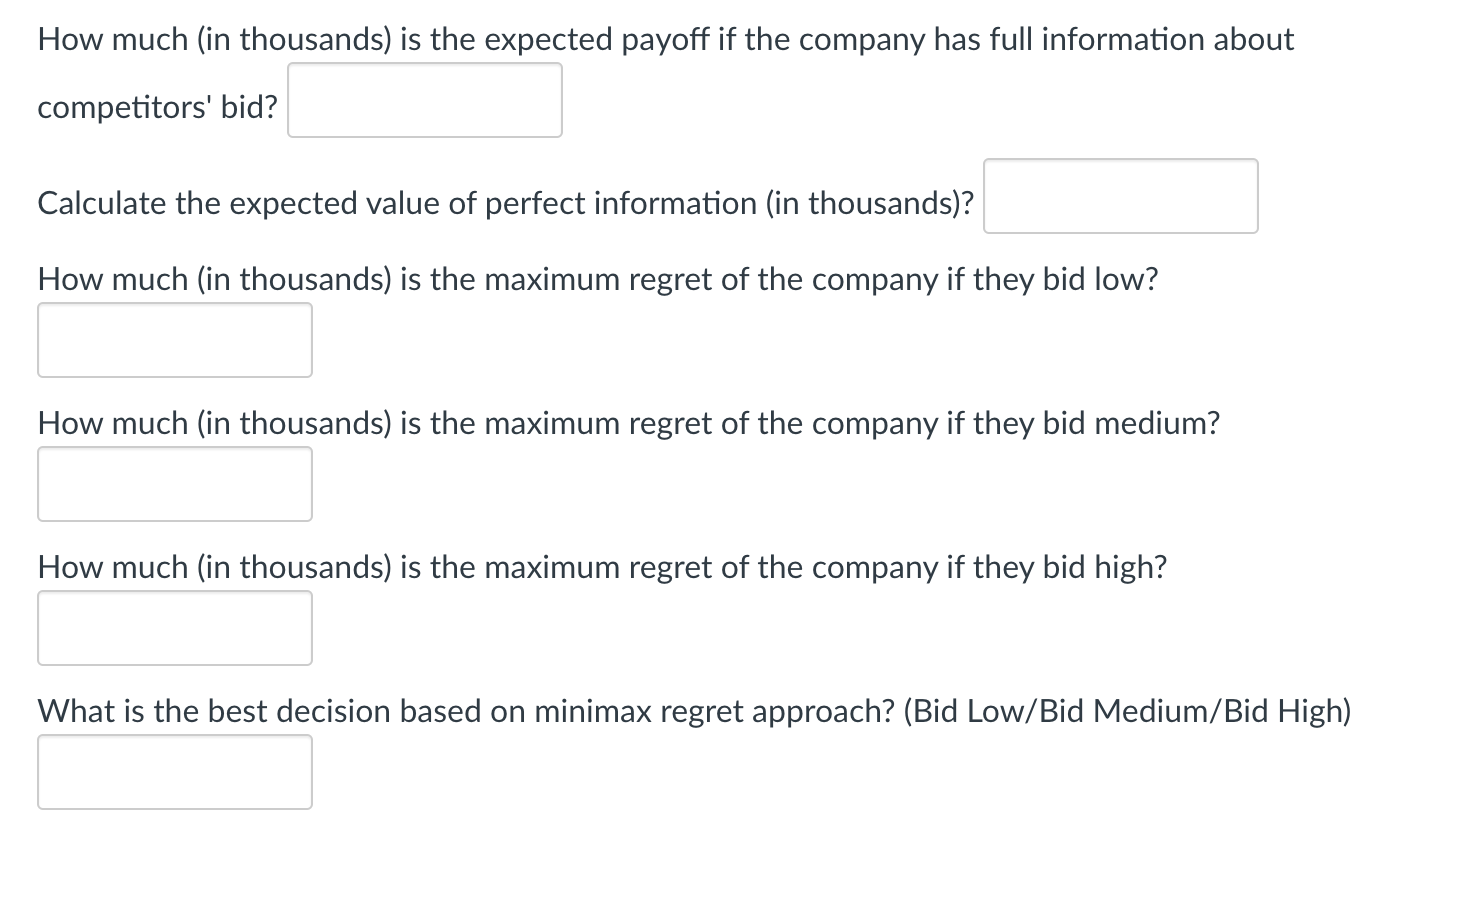1461x911 pixels.
Task: Focus the bid high maximum regret answer box
Action: [x=175, y=628]
